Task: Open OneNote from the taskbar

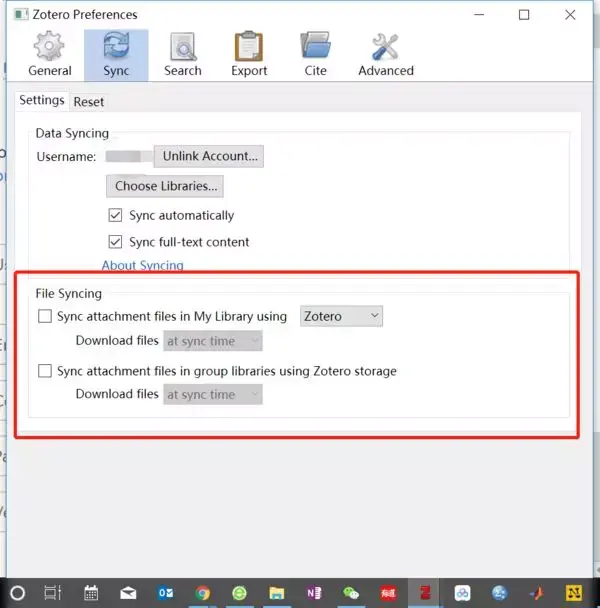Action: (x=314, y=593)
